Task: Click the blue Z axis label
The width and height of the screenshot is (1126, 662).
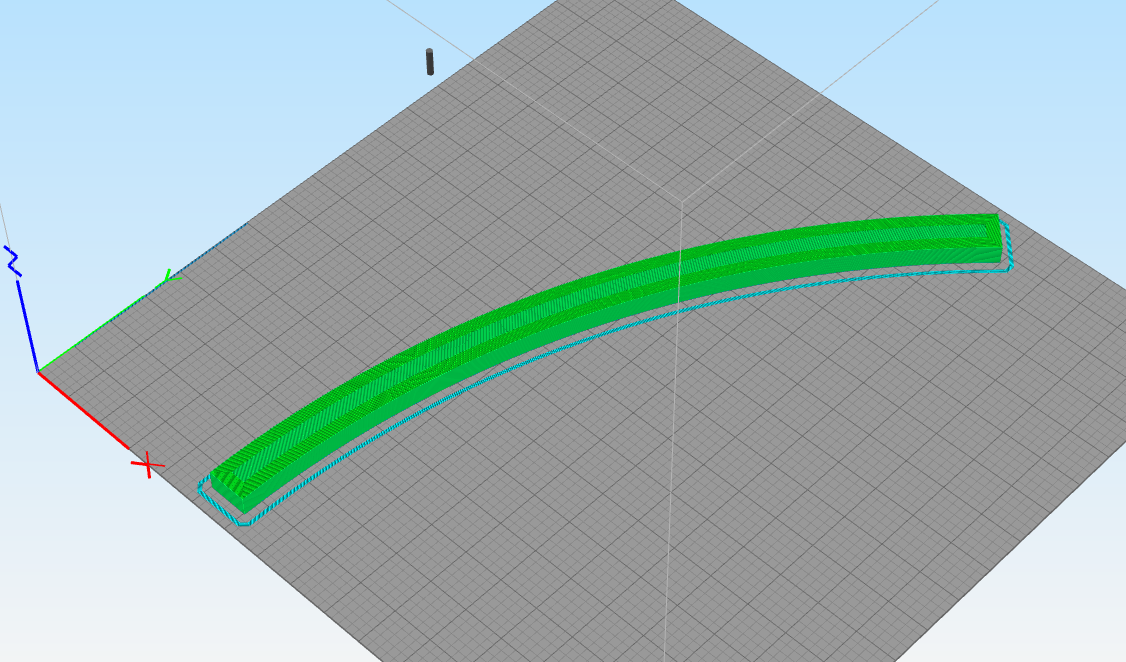Action: coord(13,261)
